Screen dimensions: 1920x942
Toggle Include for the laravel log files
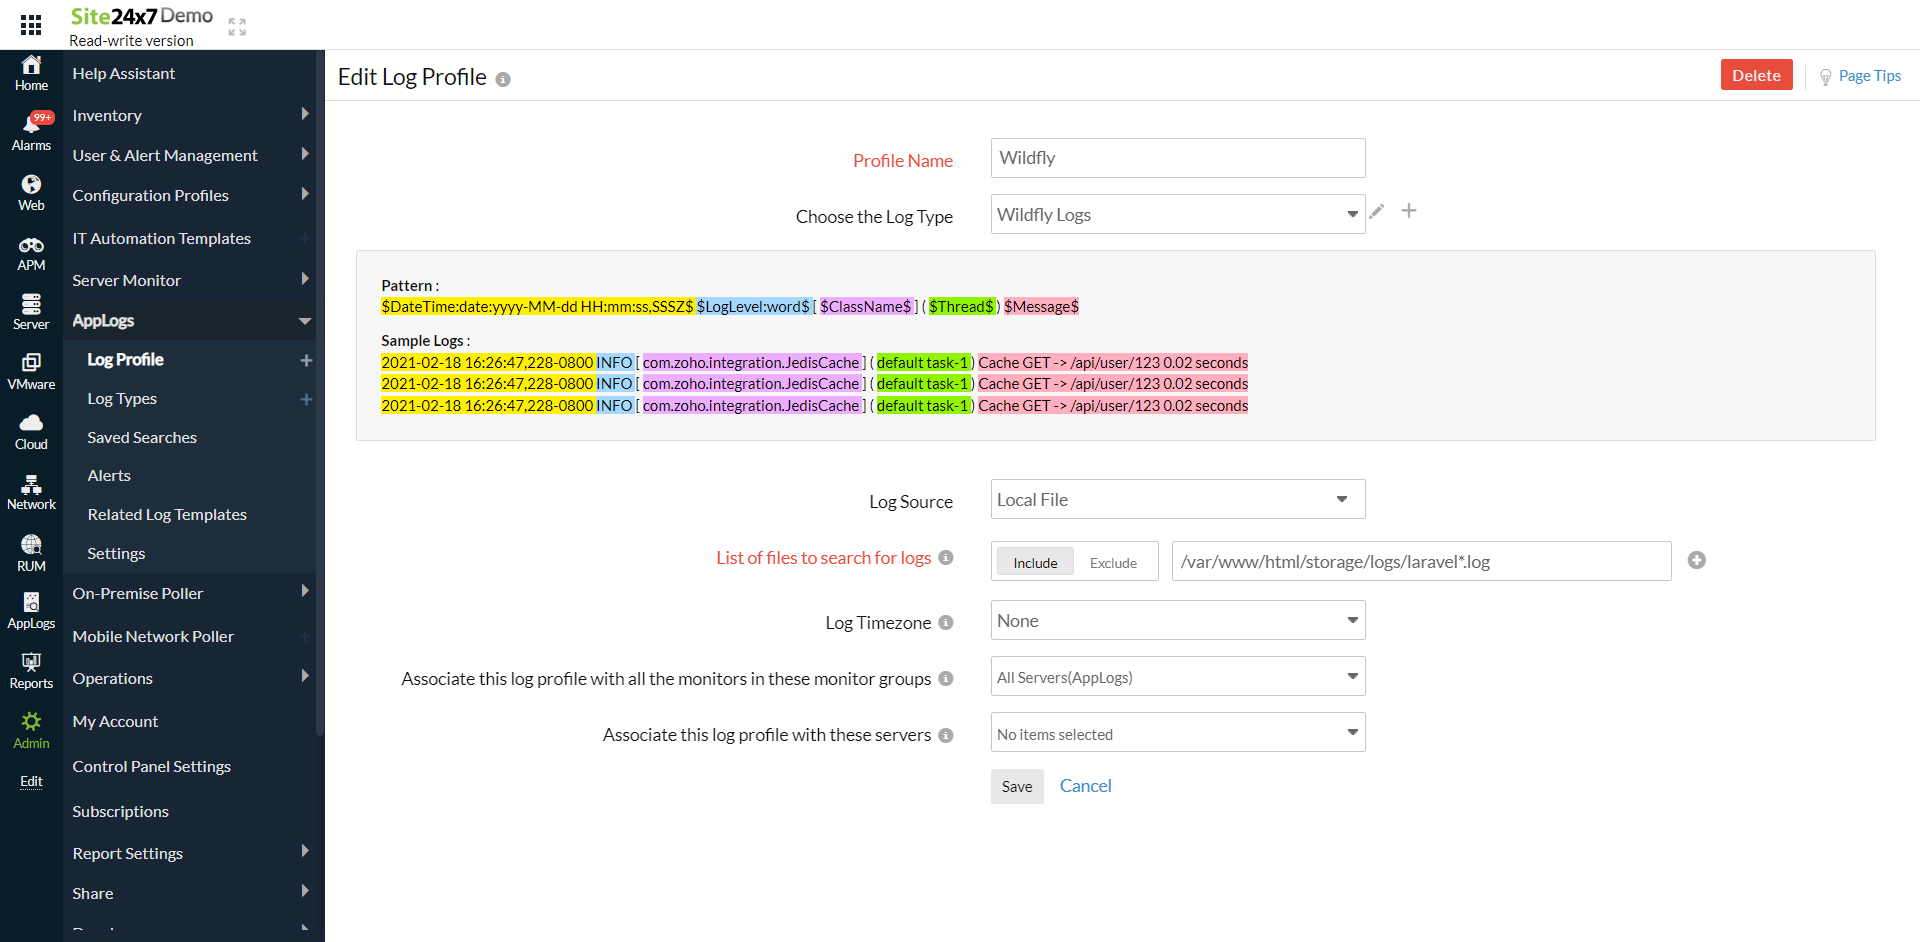1034,562
